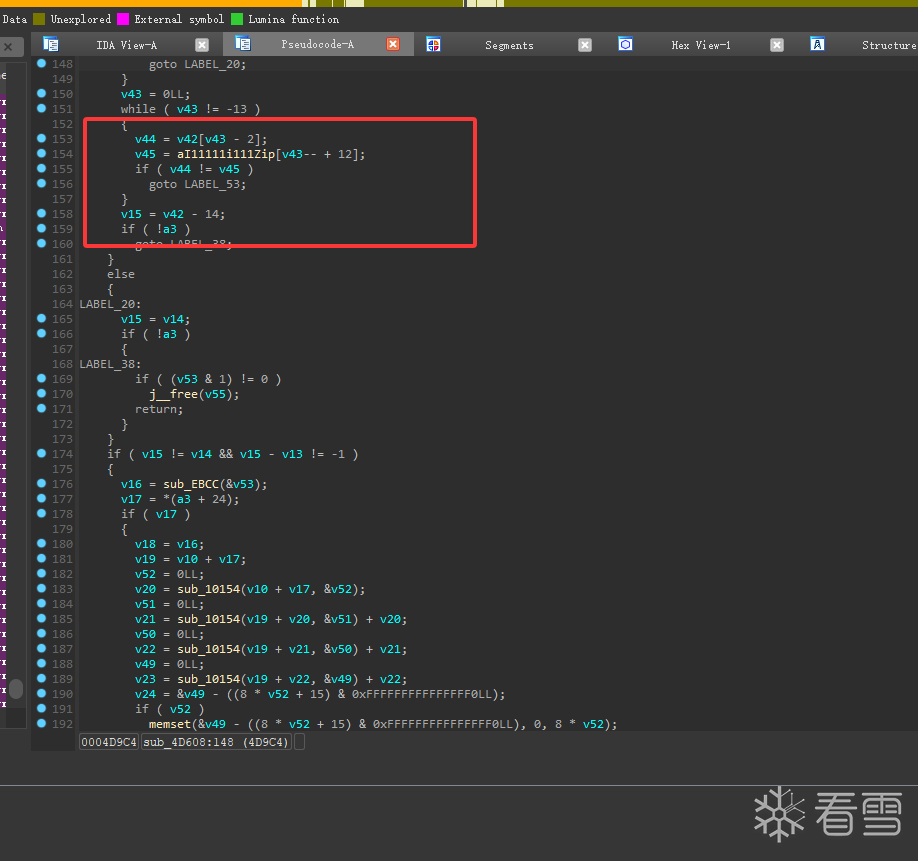
Task: Close the Hex View-1 tab
Action: (777, 45)
